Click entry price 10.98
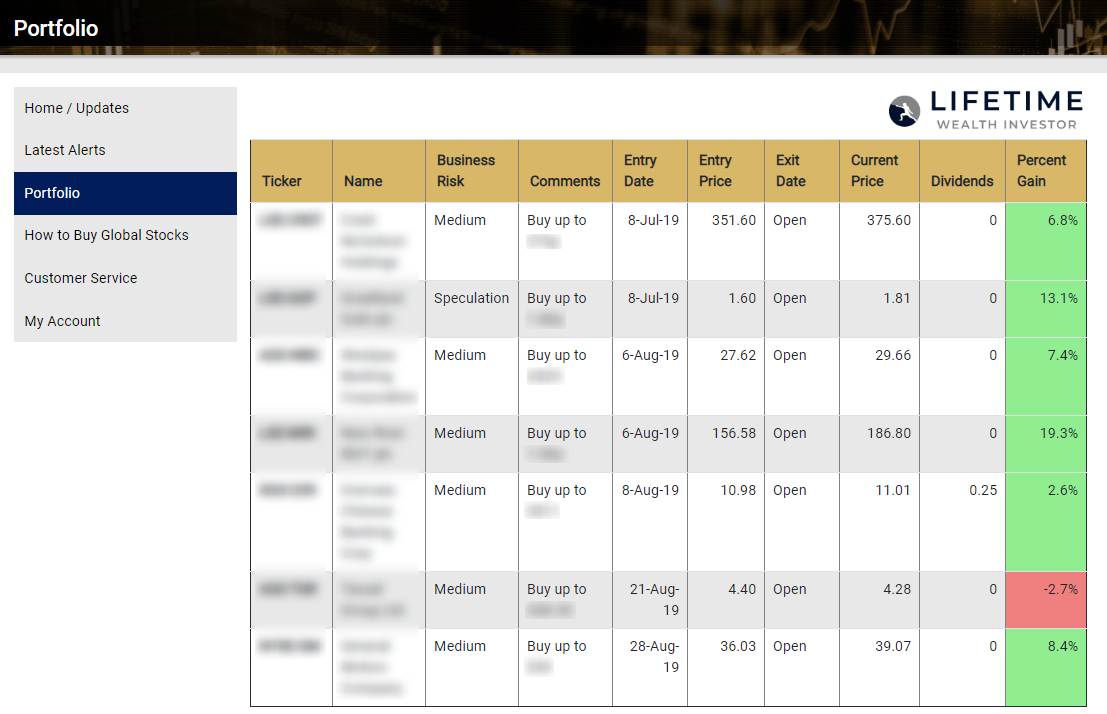The image size is (1107, 714). (738, 490)
